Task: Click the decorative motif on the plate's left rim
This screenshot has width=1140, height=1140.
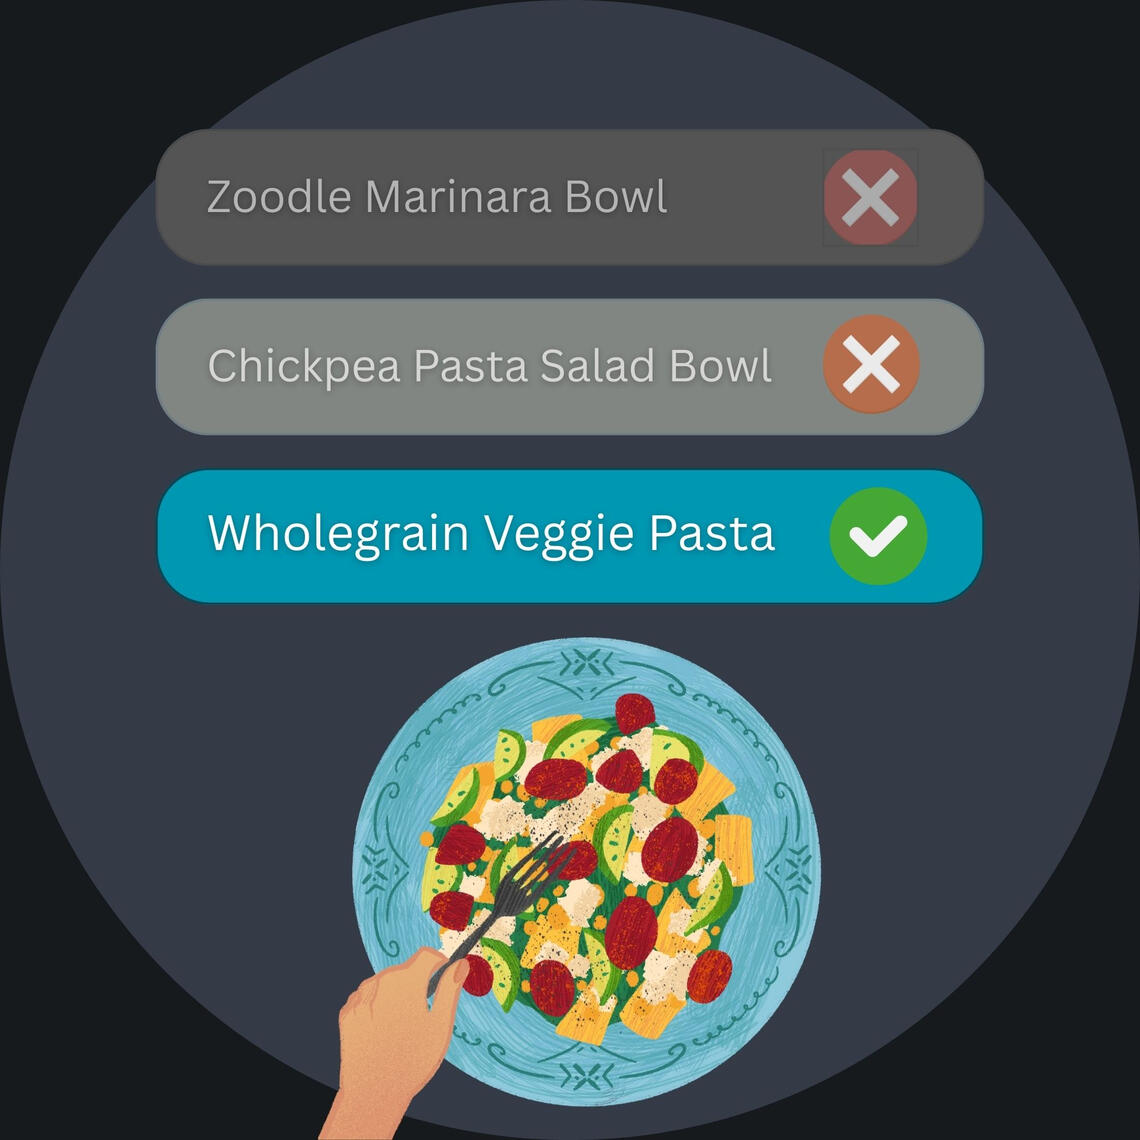Action: click(377, 868)
